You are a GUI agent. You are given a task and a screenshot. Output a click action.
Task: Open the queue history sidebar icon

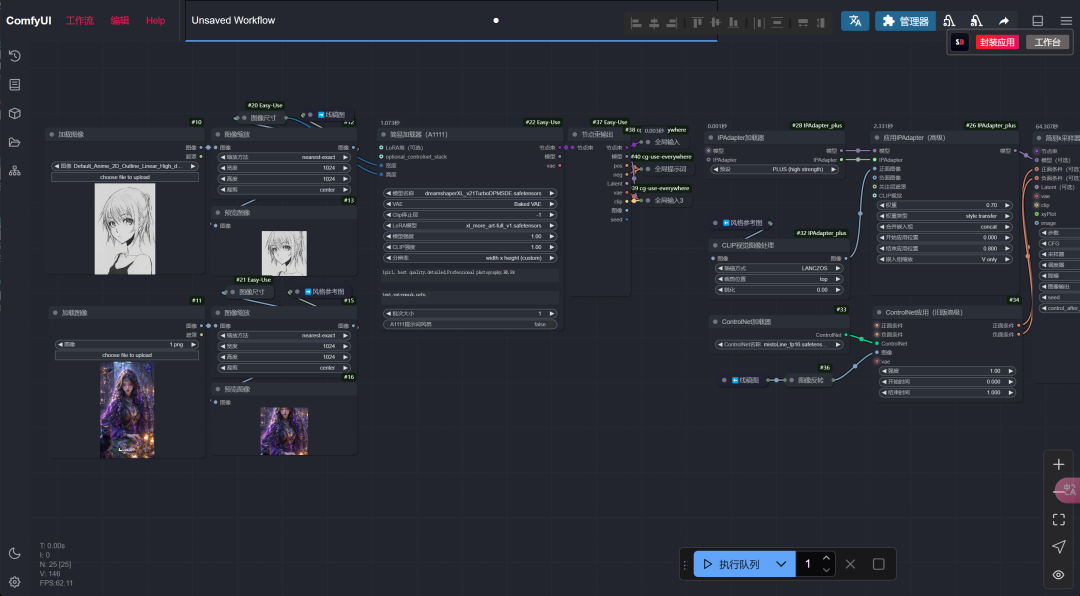tap(14, 56)
